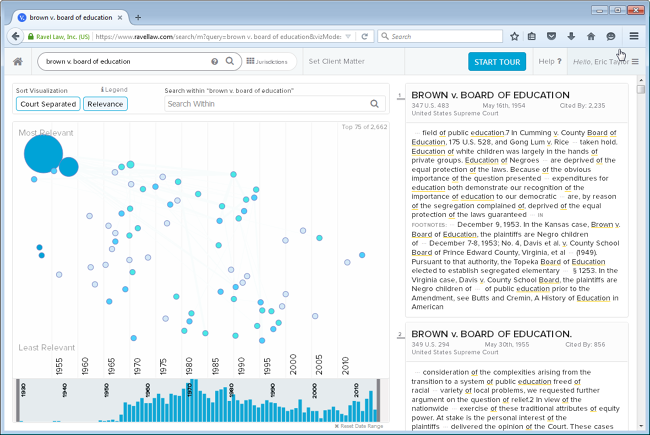The height and width of the screenshot is (435, 650).
Task: Click the '349 U.S. 294' citation
Action: [430, 345]
